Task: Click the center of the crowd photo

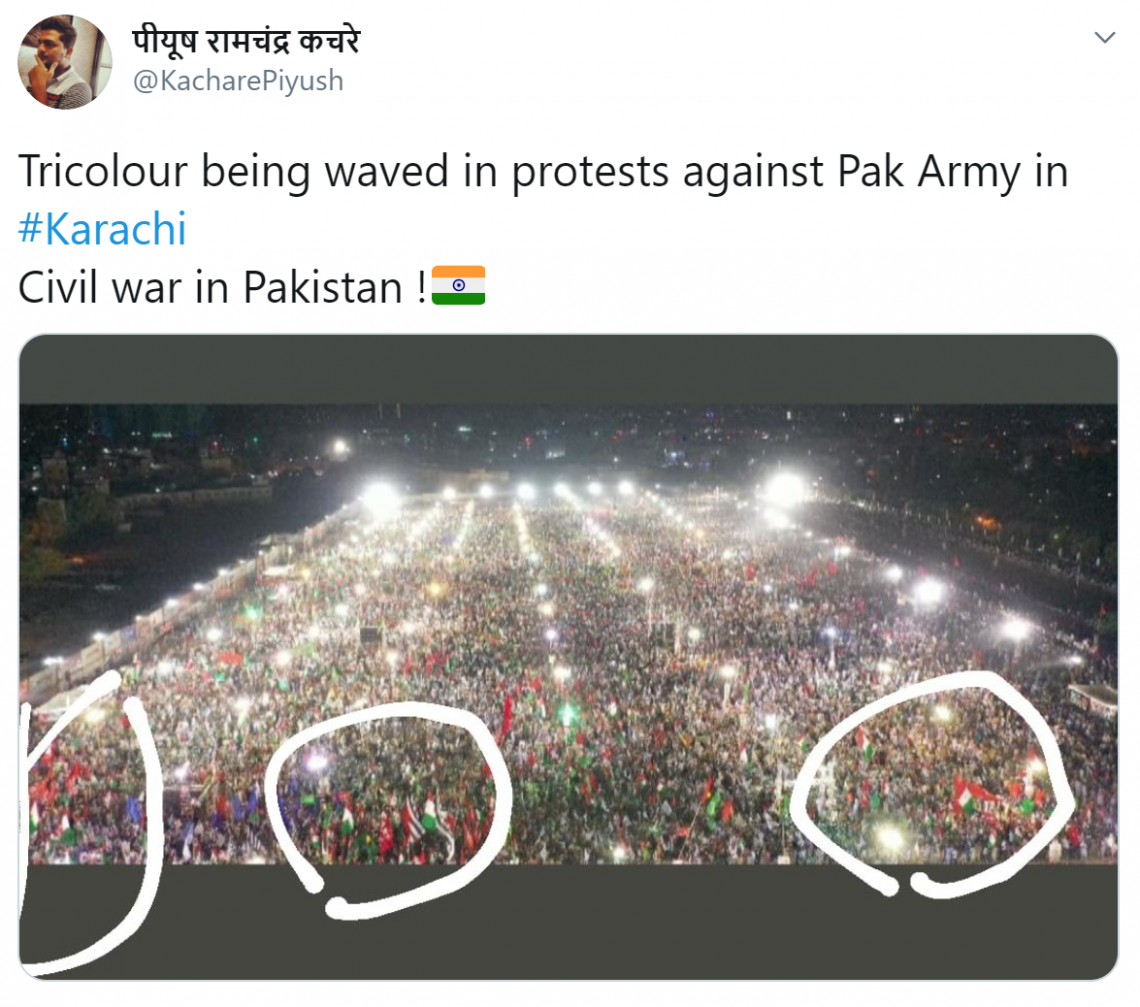Action: 568,633
